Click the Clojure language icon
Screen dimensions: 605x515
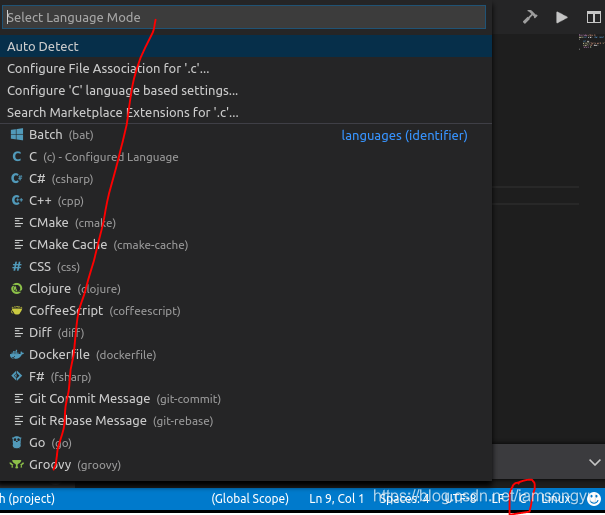click(17, 289)
